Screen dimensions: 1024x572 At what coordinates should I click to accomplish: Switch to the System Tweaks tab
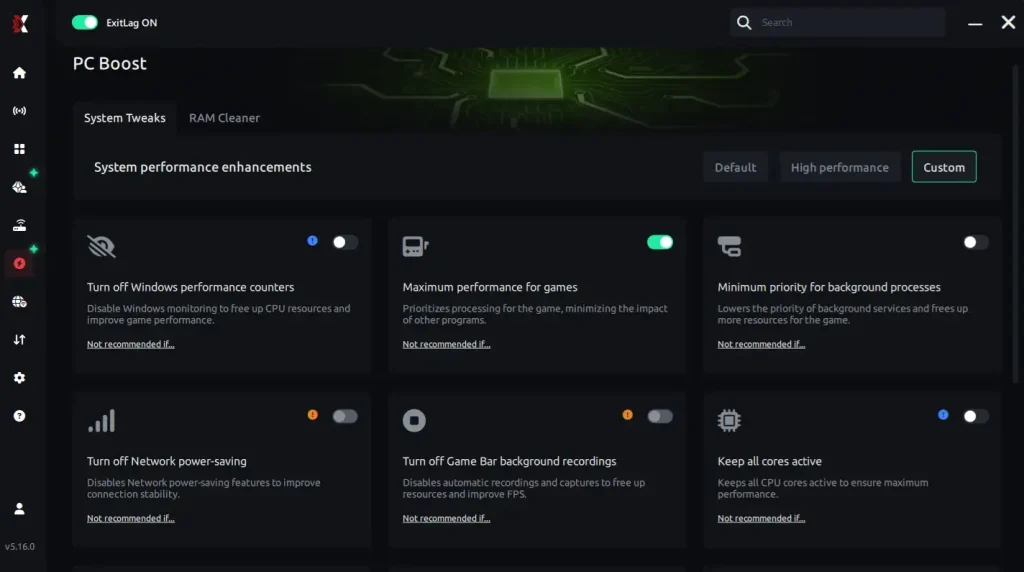[125, 118]
